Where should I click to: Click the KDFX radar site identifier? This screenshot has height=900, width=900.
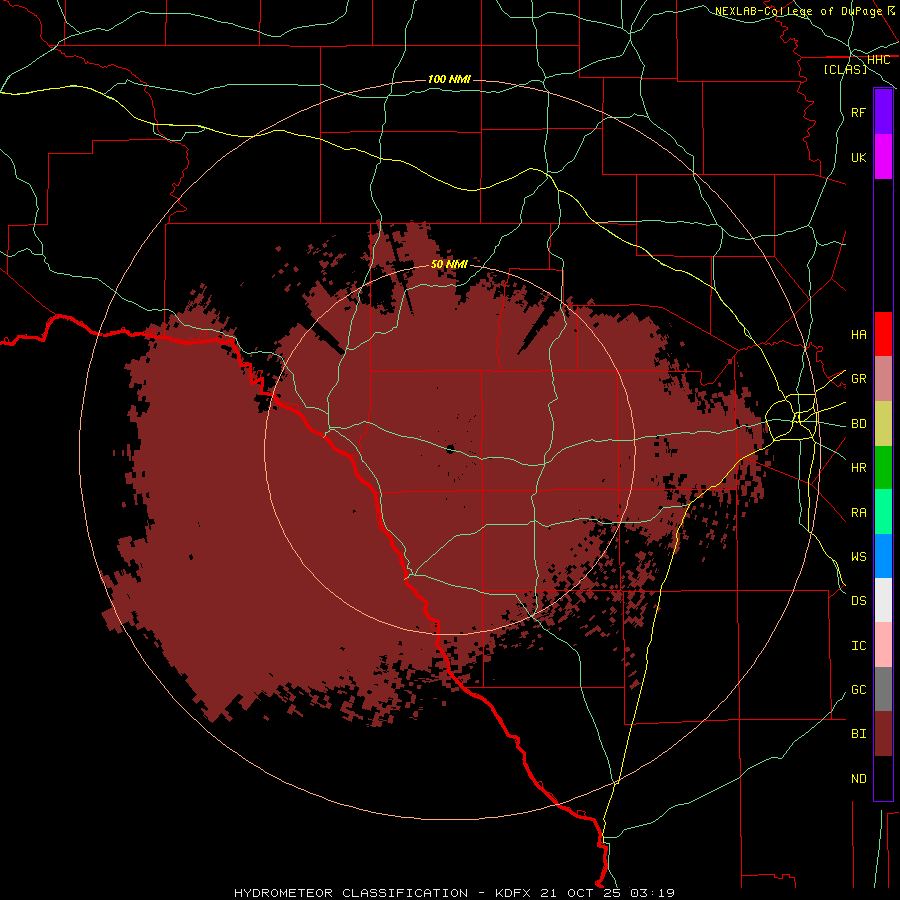513,893
